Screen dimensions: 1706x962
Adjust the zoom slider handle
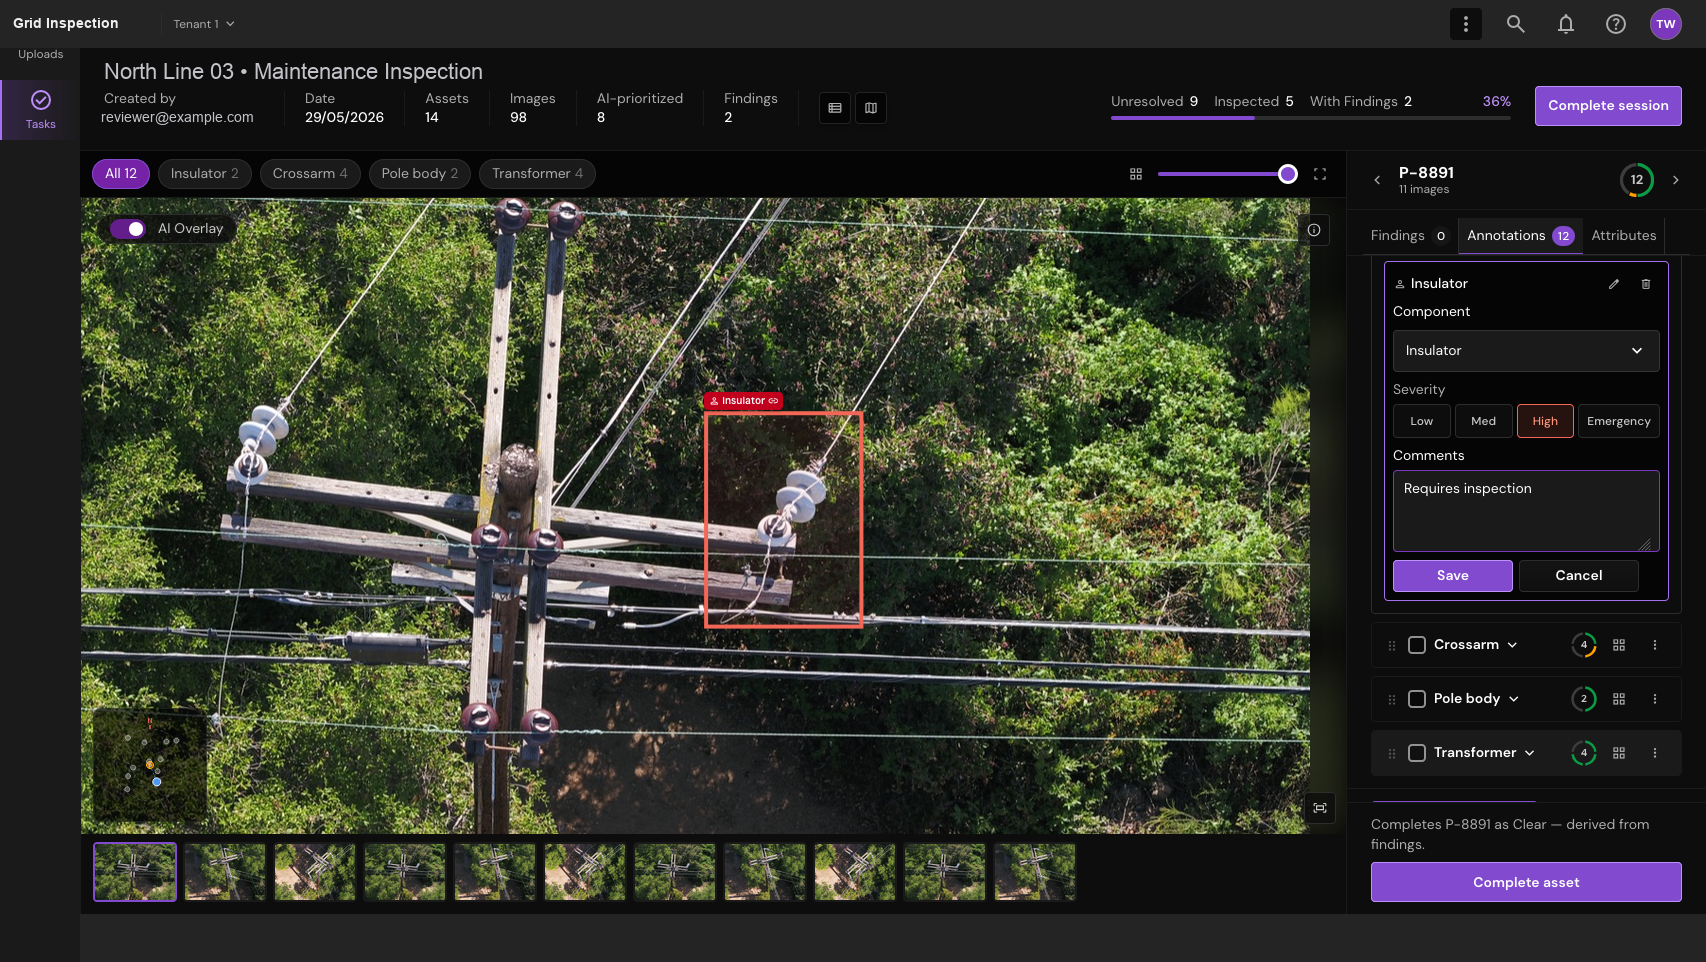click(1288, 174)
